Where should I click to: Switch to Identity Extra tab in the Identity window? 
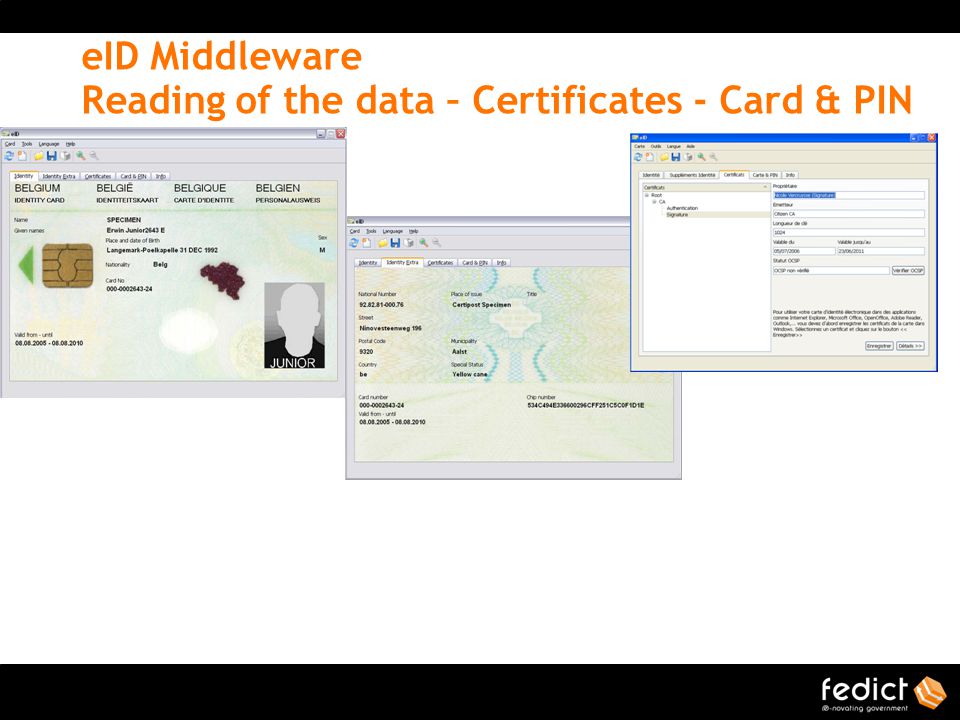click(x=59, y=176)
